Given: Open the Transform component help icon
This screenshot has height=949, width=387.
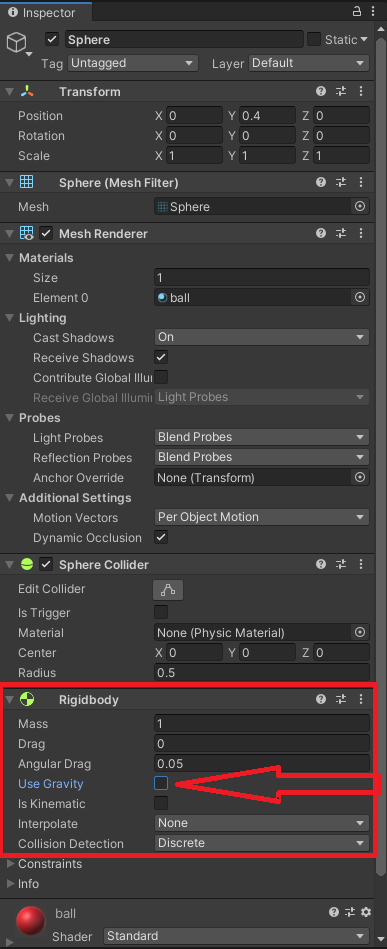Looking at the screenshot, I should tap(321, 91).
